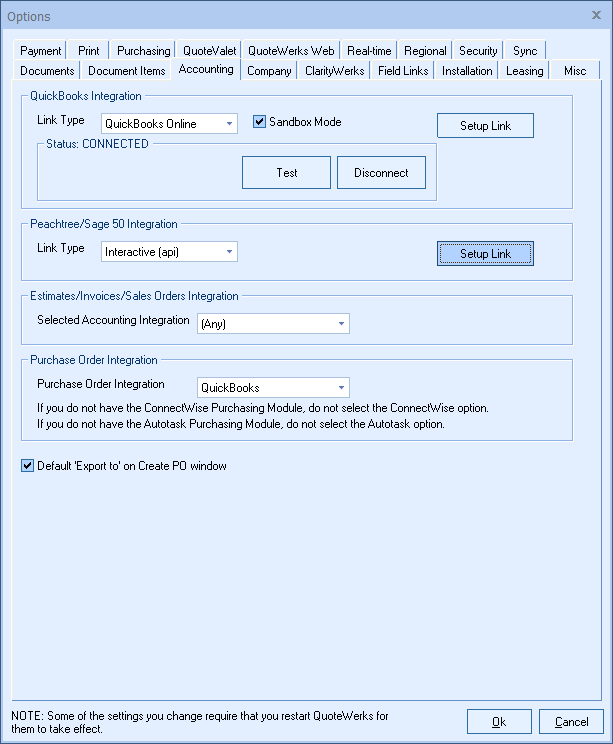Select the ClarityWerks tab
The height and width of the screenshot is (744, 613).
click(x=335, y=71)
